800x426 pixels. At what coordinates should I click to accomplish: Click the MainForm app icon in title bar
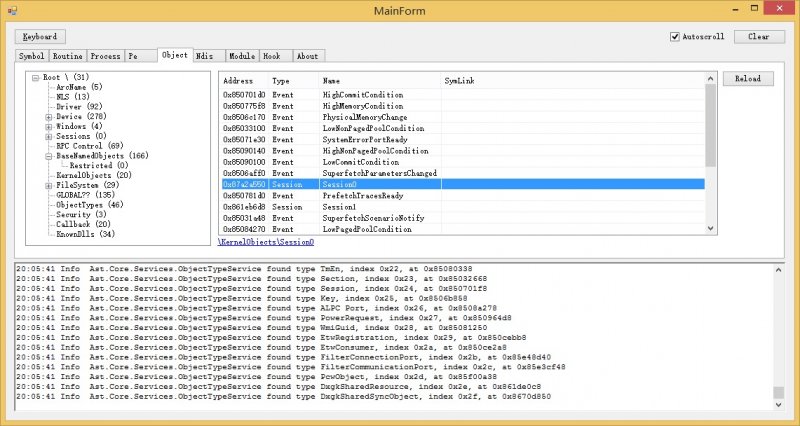tap(12, 10)
